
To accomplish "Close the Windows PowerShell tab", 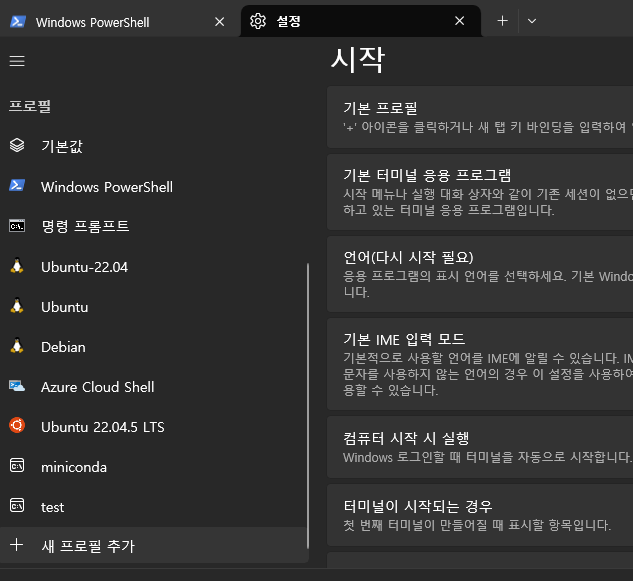I will pos(220,22).
